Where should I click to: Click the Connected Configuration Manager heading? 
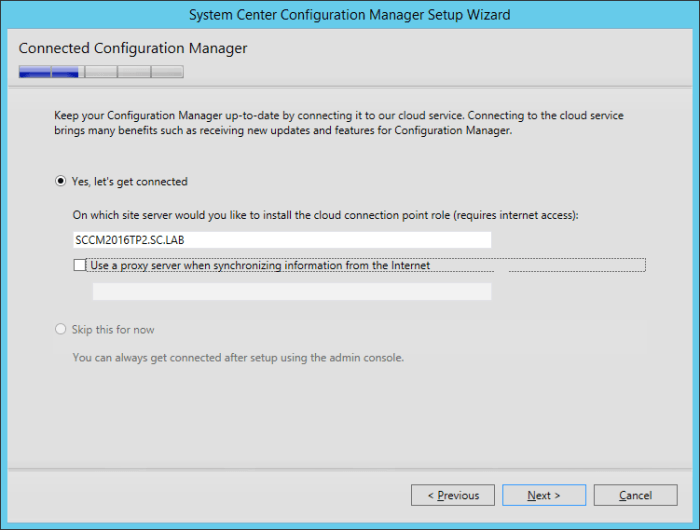[x=133, y=48]
